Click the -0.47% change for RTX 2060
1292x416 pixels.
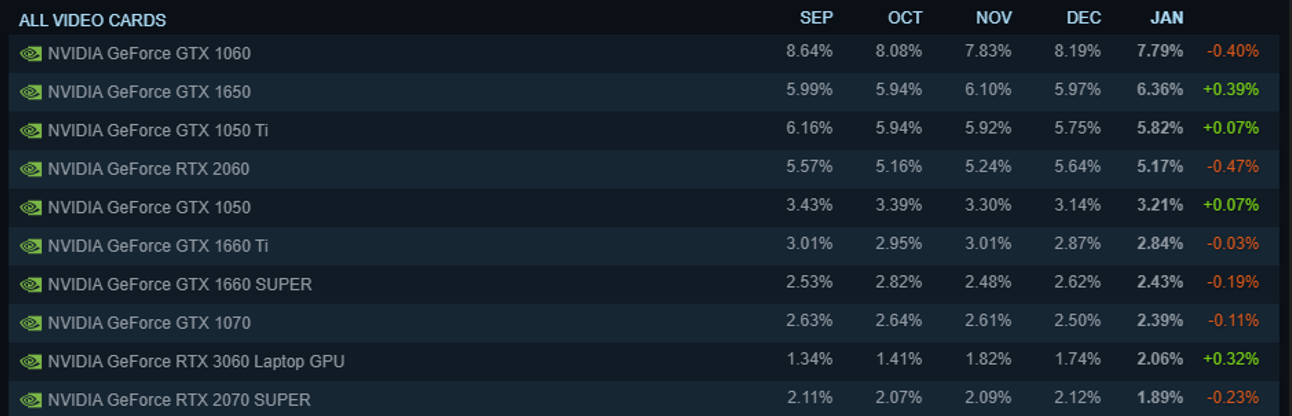(1232, 166)
